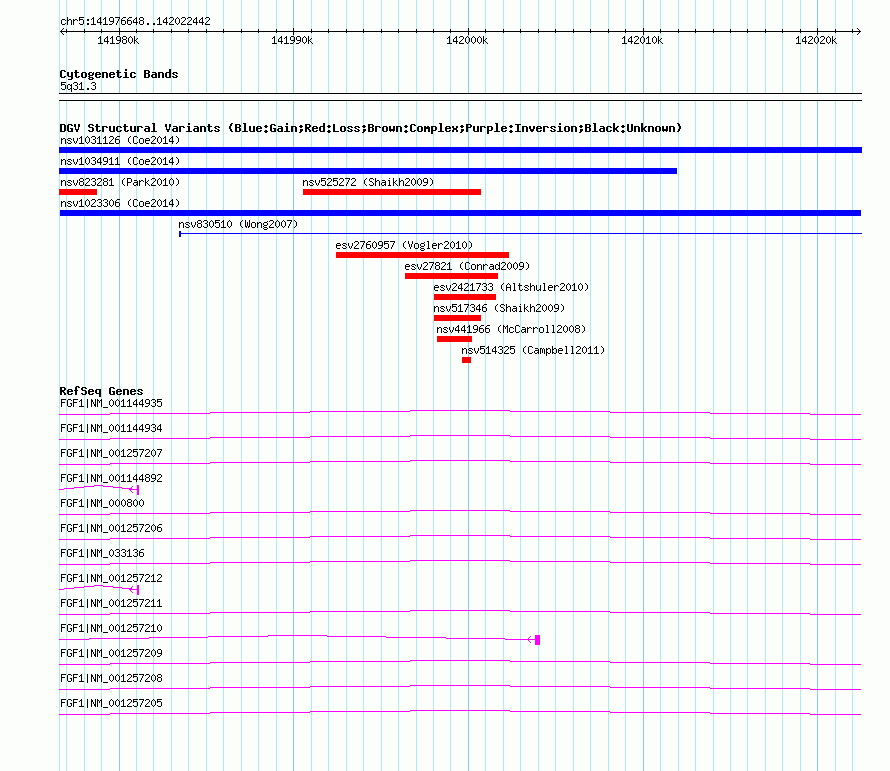The width and height of the screenshot is (890, 771).
Task: Select the exon block on FGF1 NM_001257210
Action: tap(537, 639)
